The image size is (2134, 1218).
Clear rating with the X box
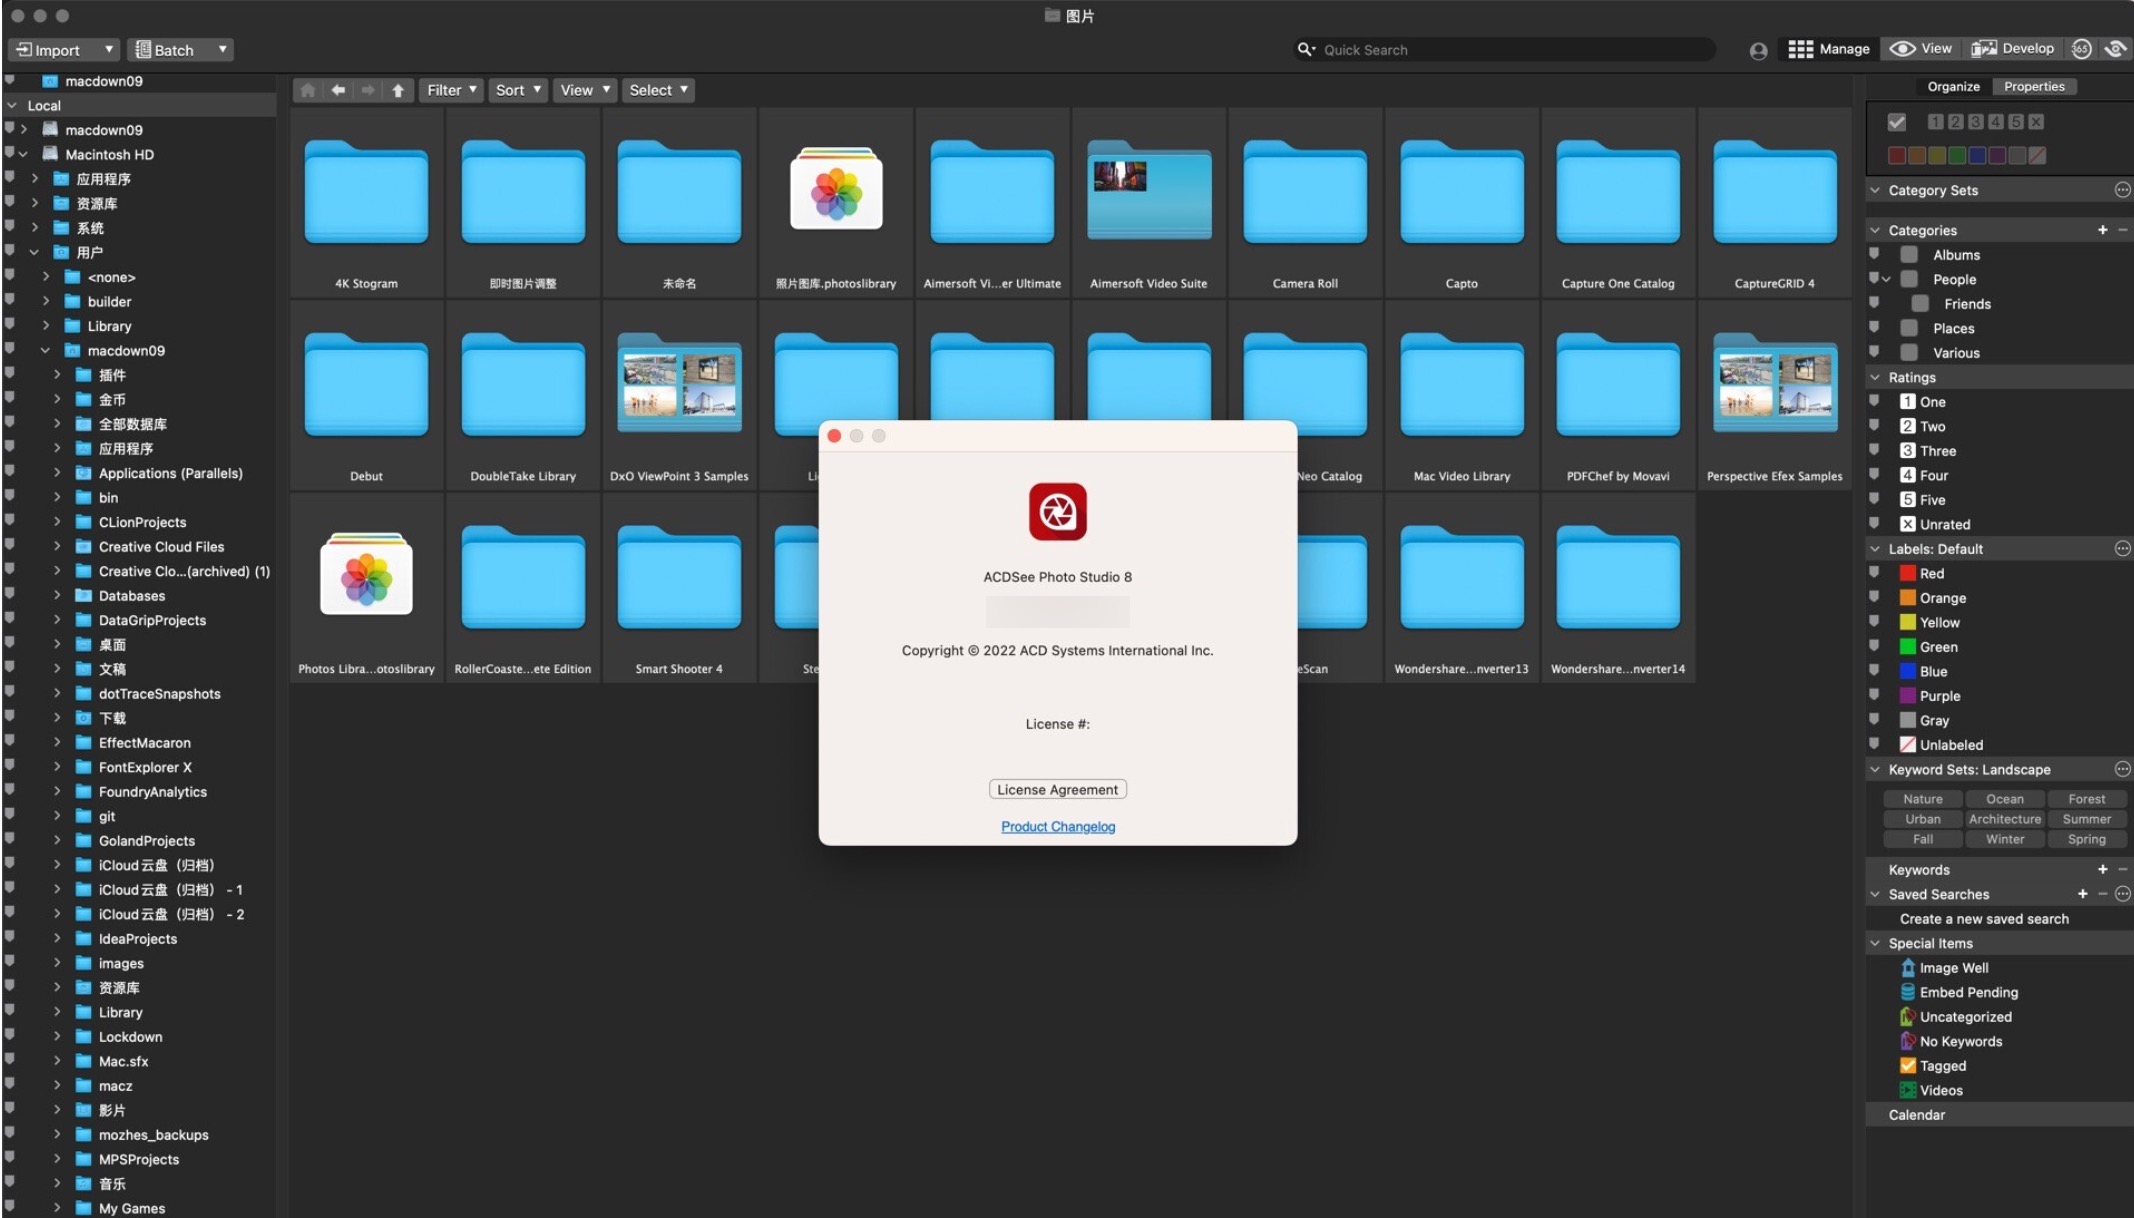point(2036,122)
